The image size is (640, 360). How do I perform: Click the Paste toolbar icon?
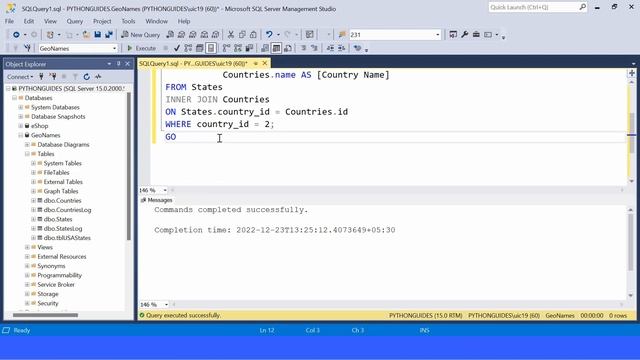tap(253, 35)
